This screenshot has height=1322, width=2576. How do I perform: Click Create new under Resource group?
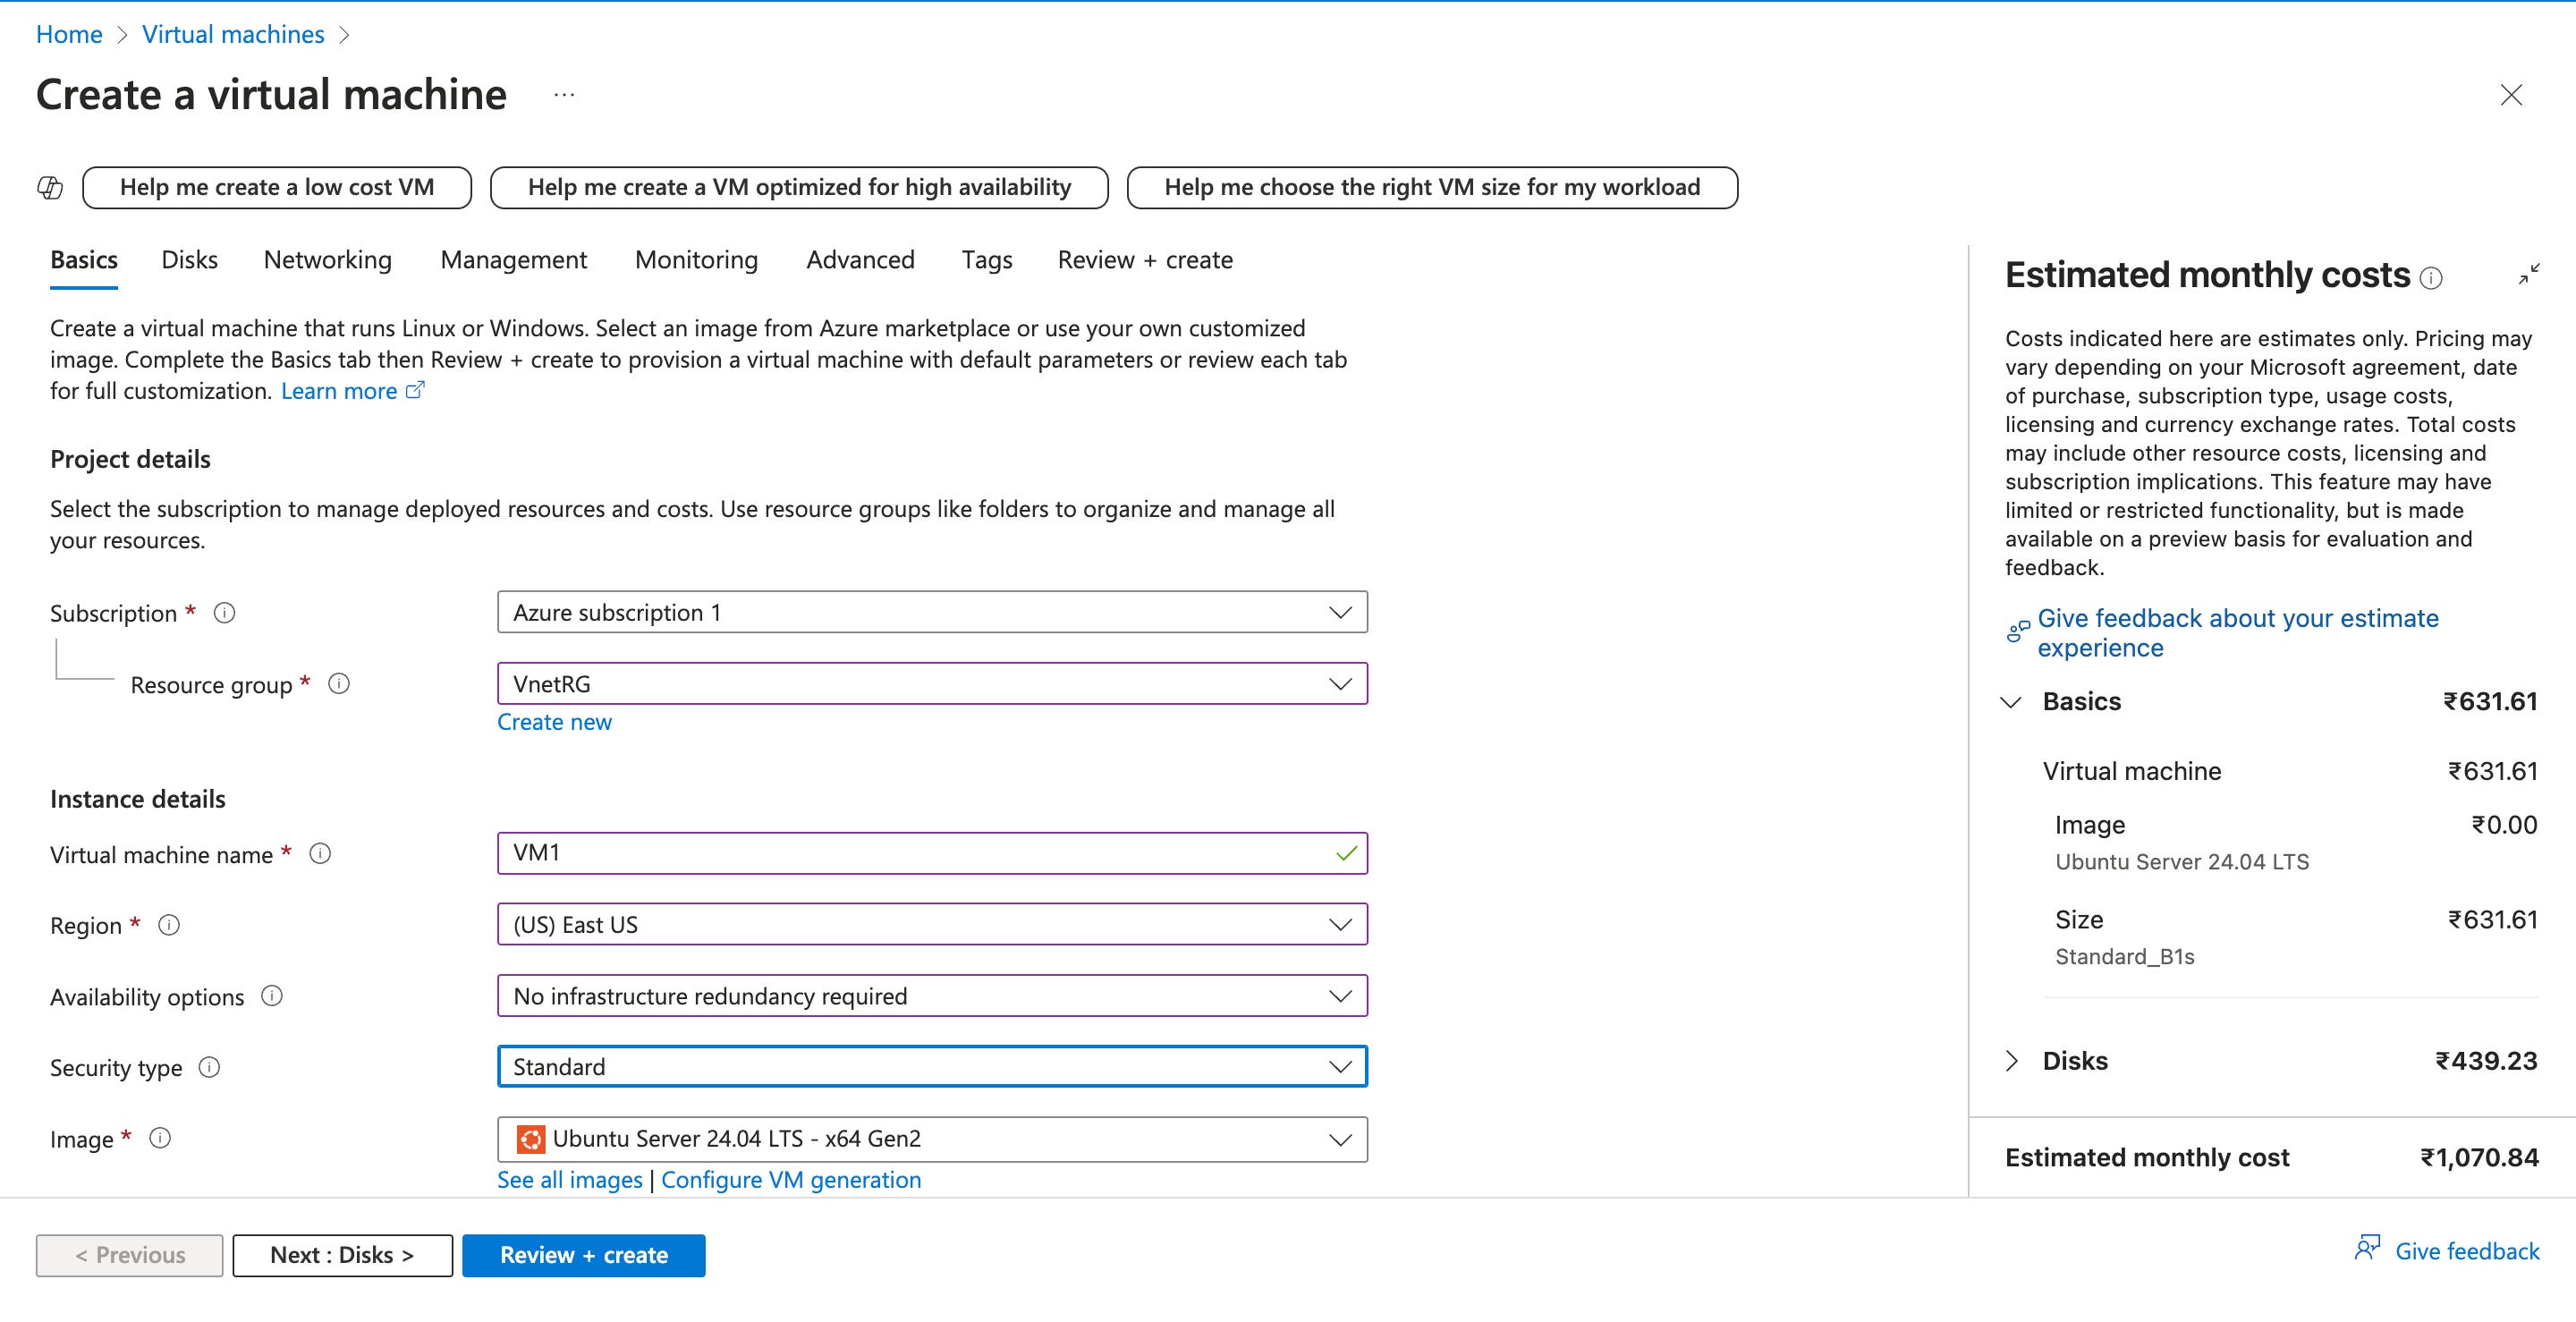(x=554, y=721)
